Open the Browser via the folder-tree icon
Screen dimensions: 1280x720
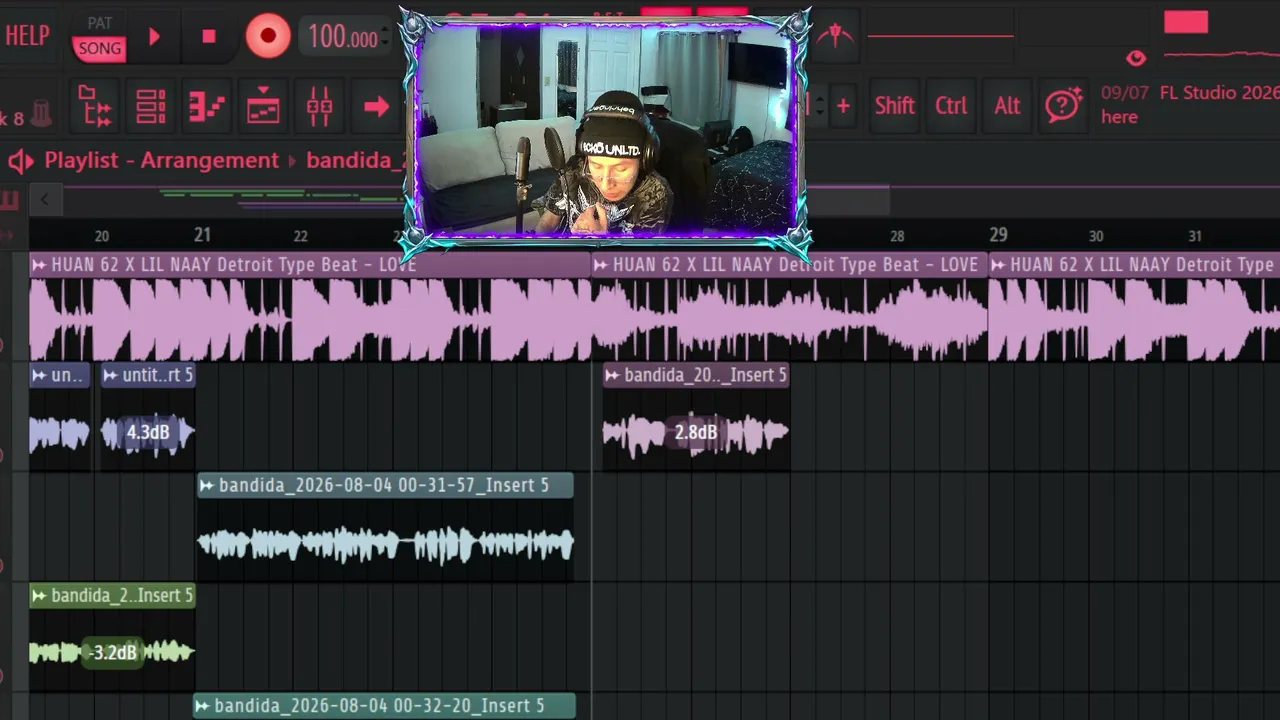coord(95,106)
